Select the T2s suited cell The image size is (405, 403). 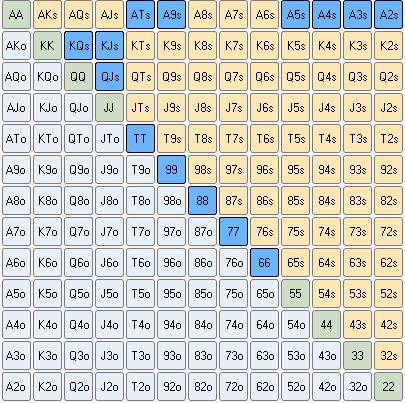point(388,138)
